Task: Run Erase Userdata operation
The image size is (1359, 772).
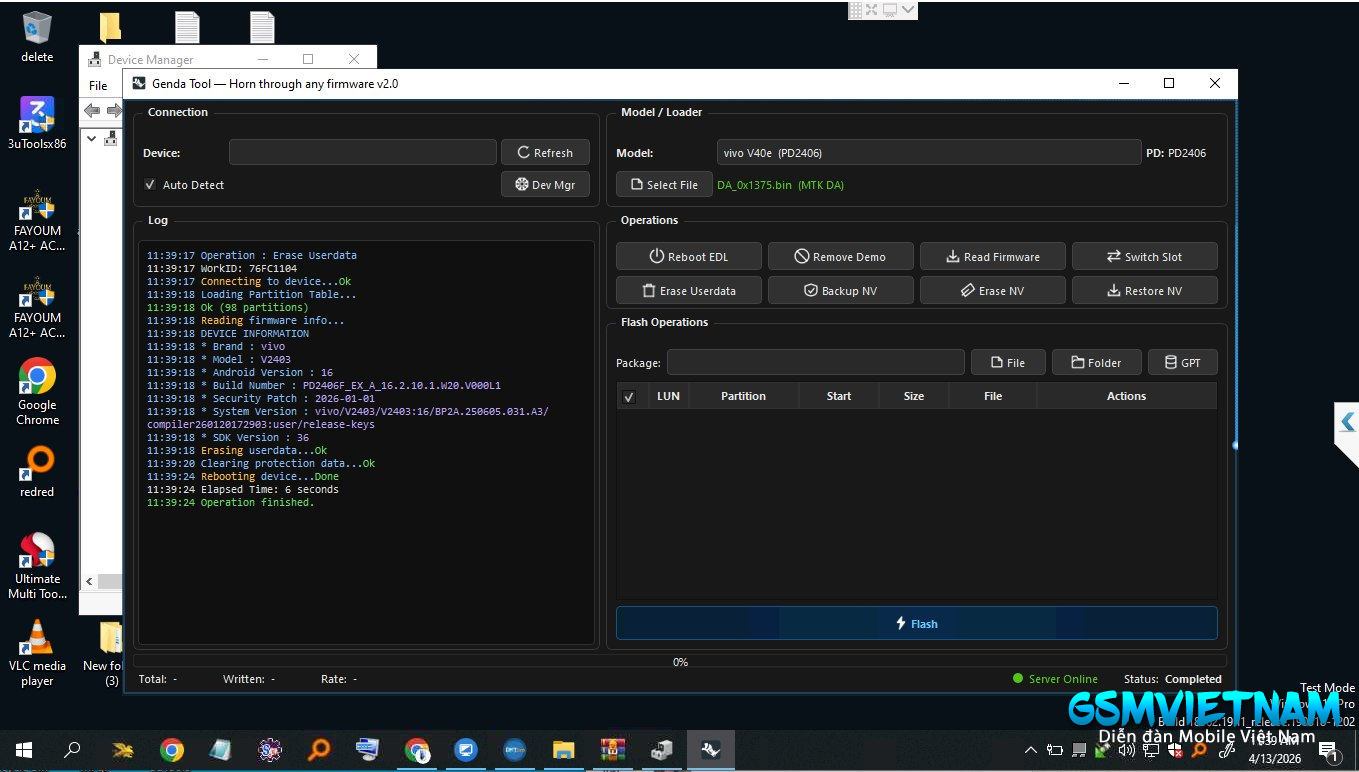Action: coord(688,291)
